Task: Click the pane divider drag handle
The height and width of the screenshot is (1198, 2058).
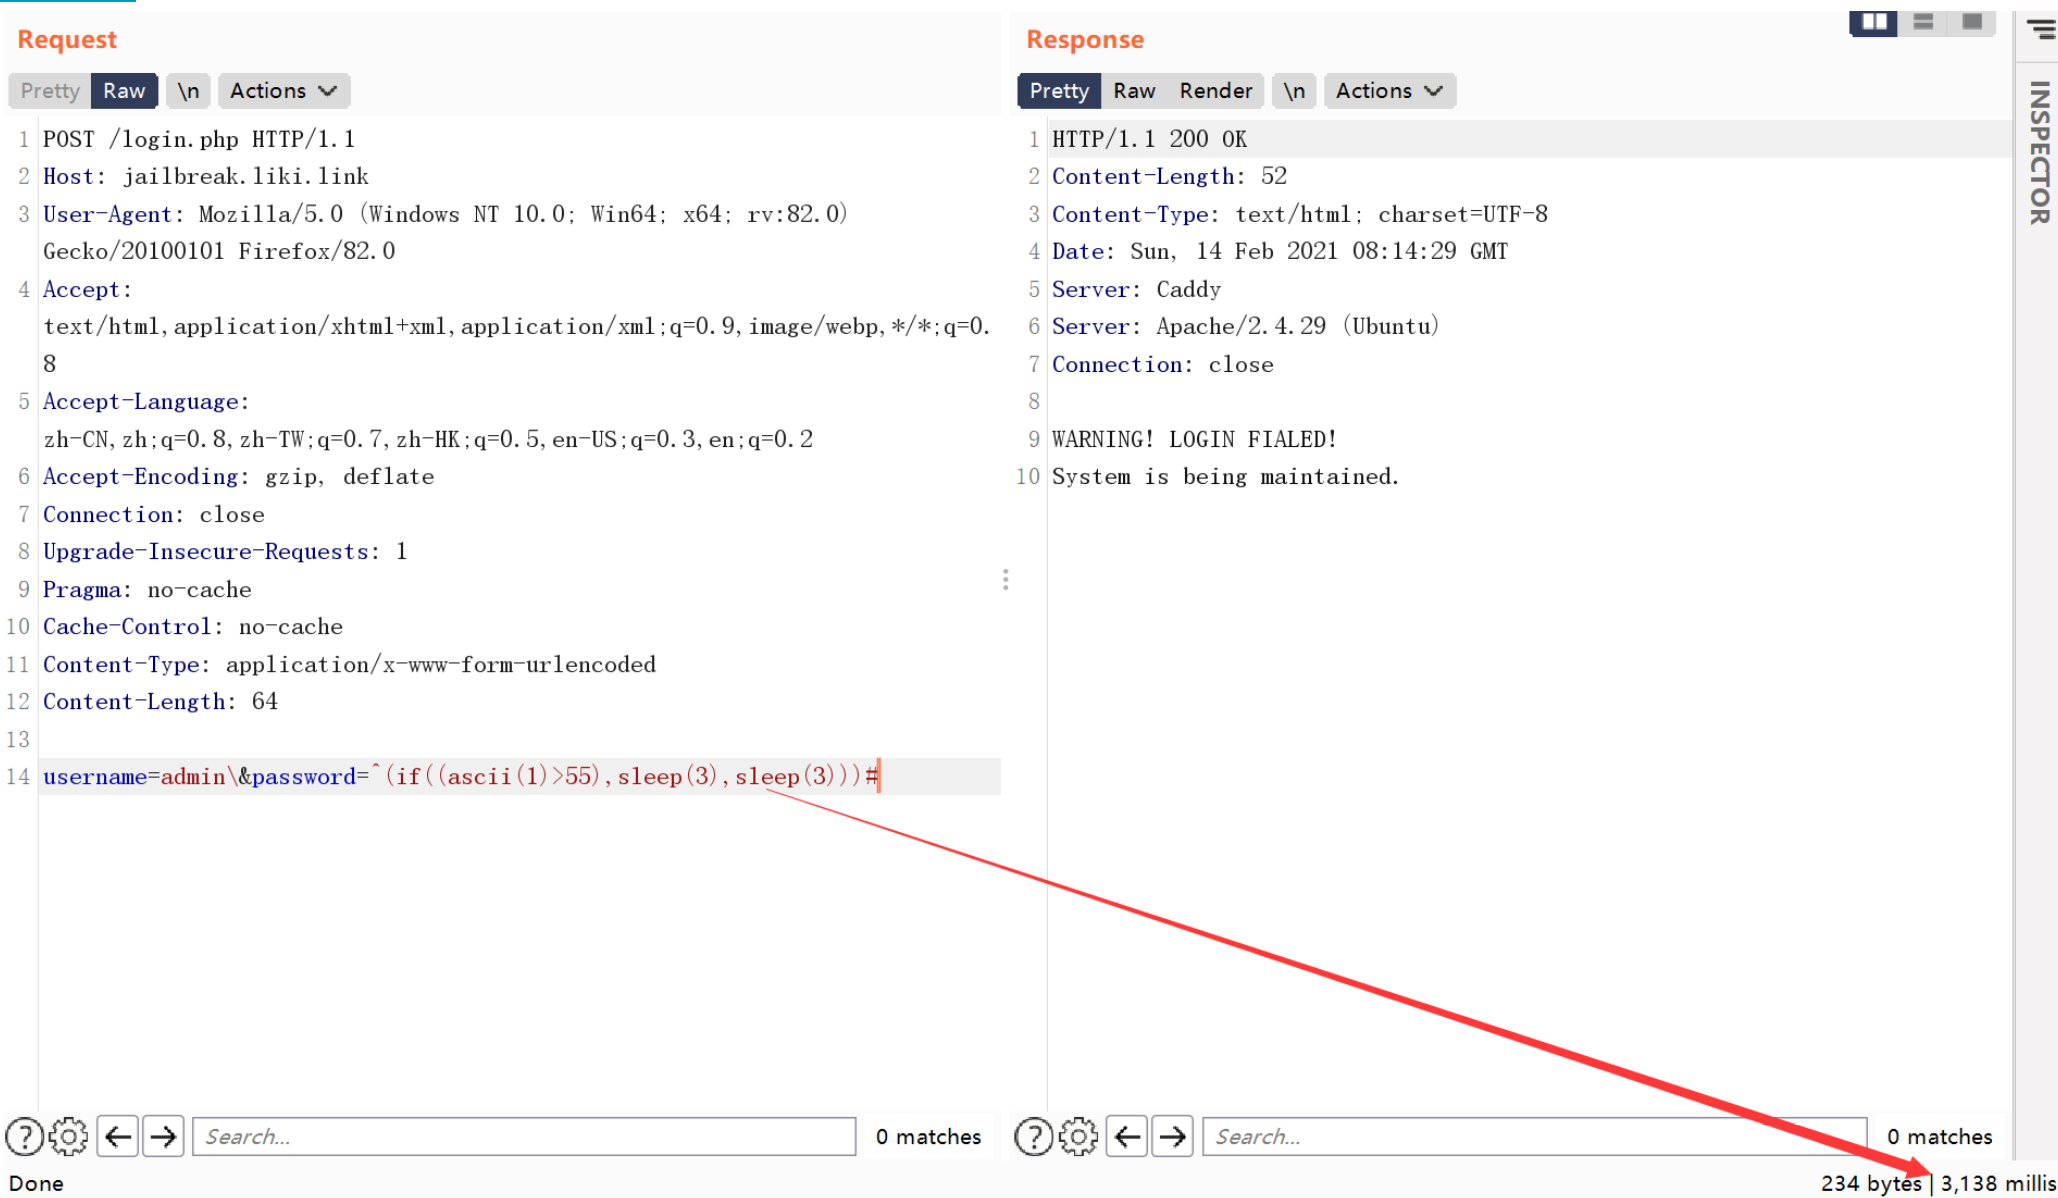Action: (x=1005, y=580)
